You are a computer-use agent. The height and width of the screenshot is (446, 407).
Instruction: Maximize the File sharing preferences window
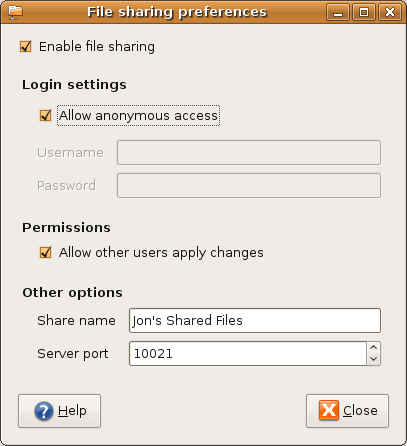click(364, 12)
